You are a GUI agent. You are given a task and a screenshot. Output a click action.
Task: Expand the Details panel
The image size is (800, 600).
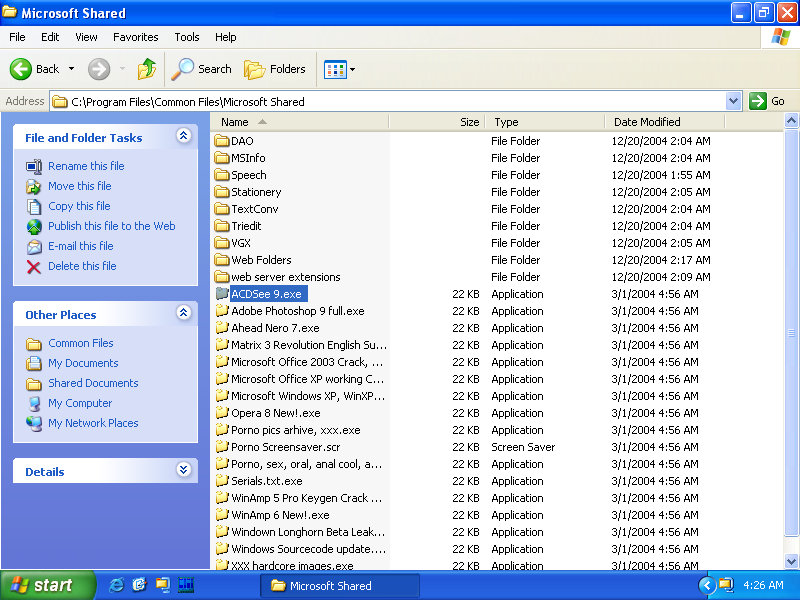[184, 470]
